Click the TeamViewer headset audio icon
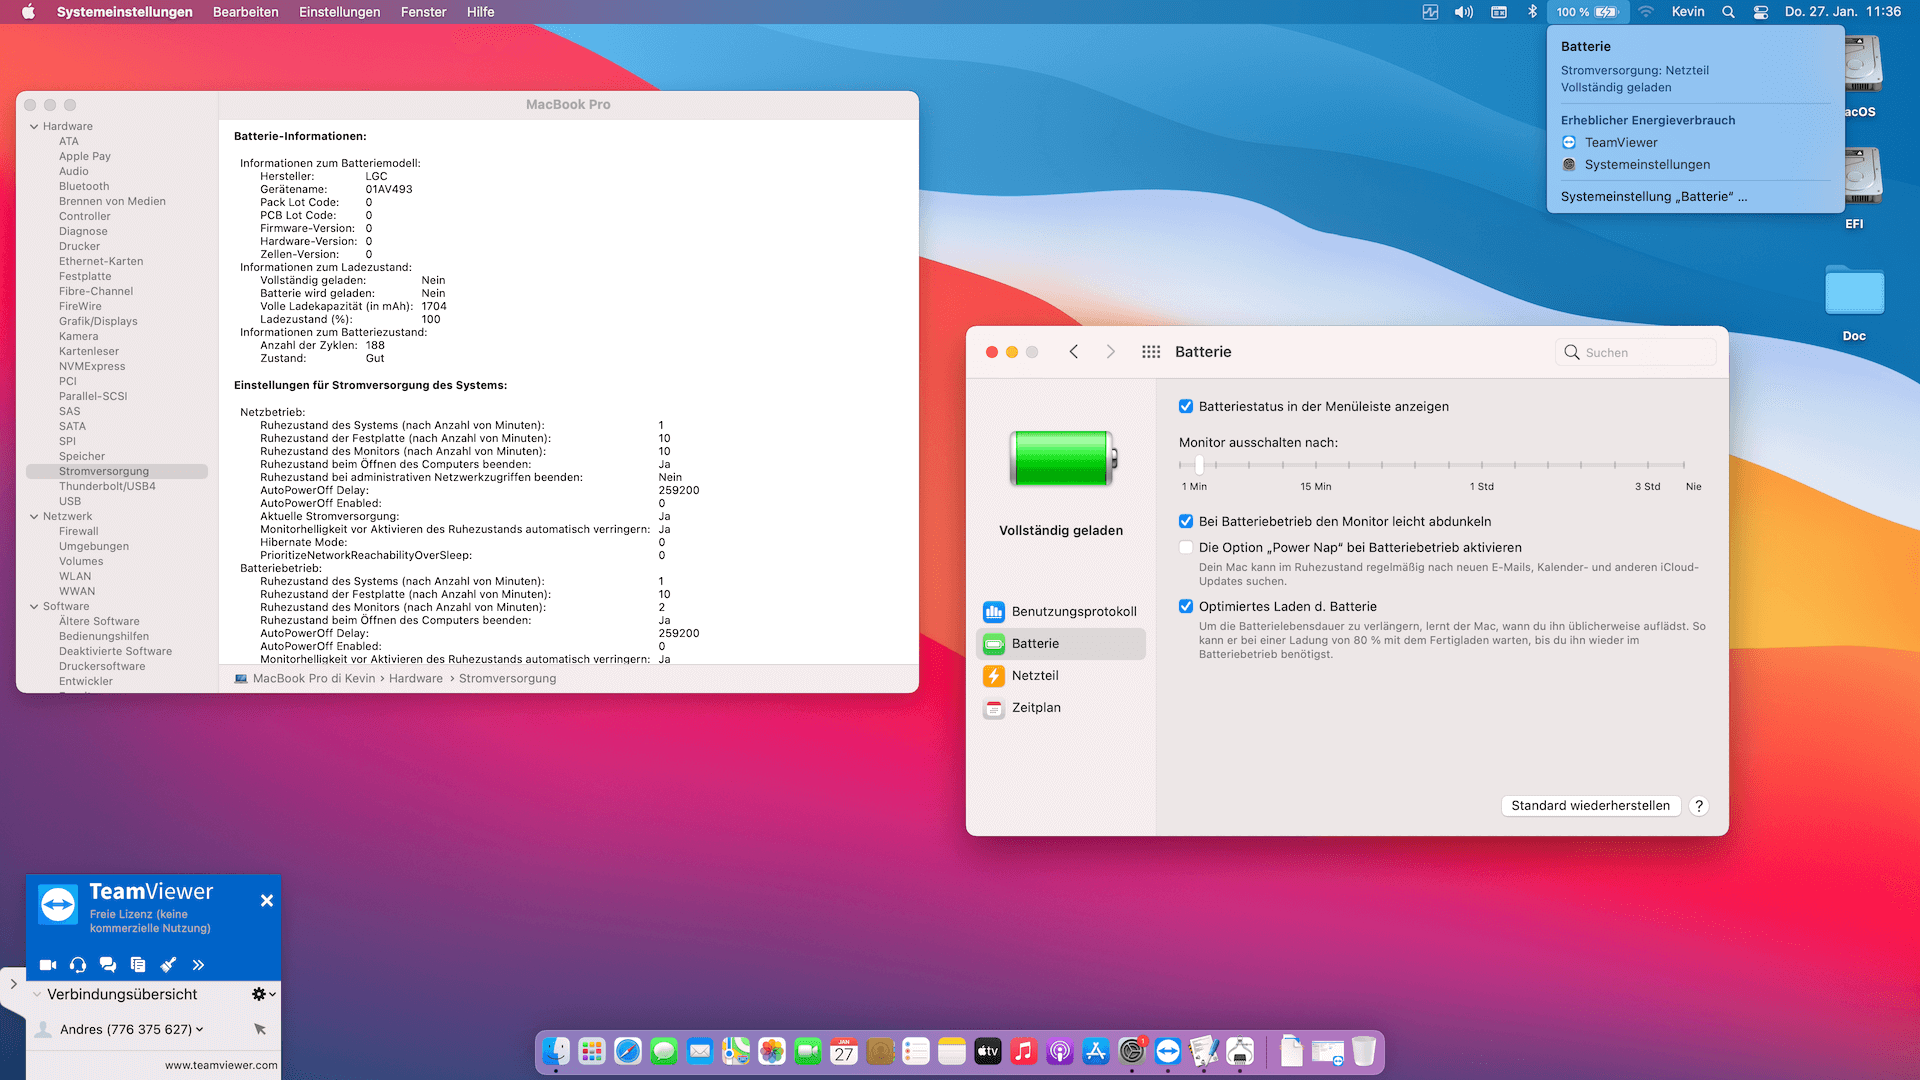Image resolution: width=1920 pixels, height=1080 pixels. (x=78, y=965)
